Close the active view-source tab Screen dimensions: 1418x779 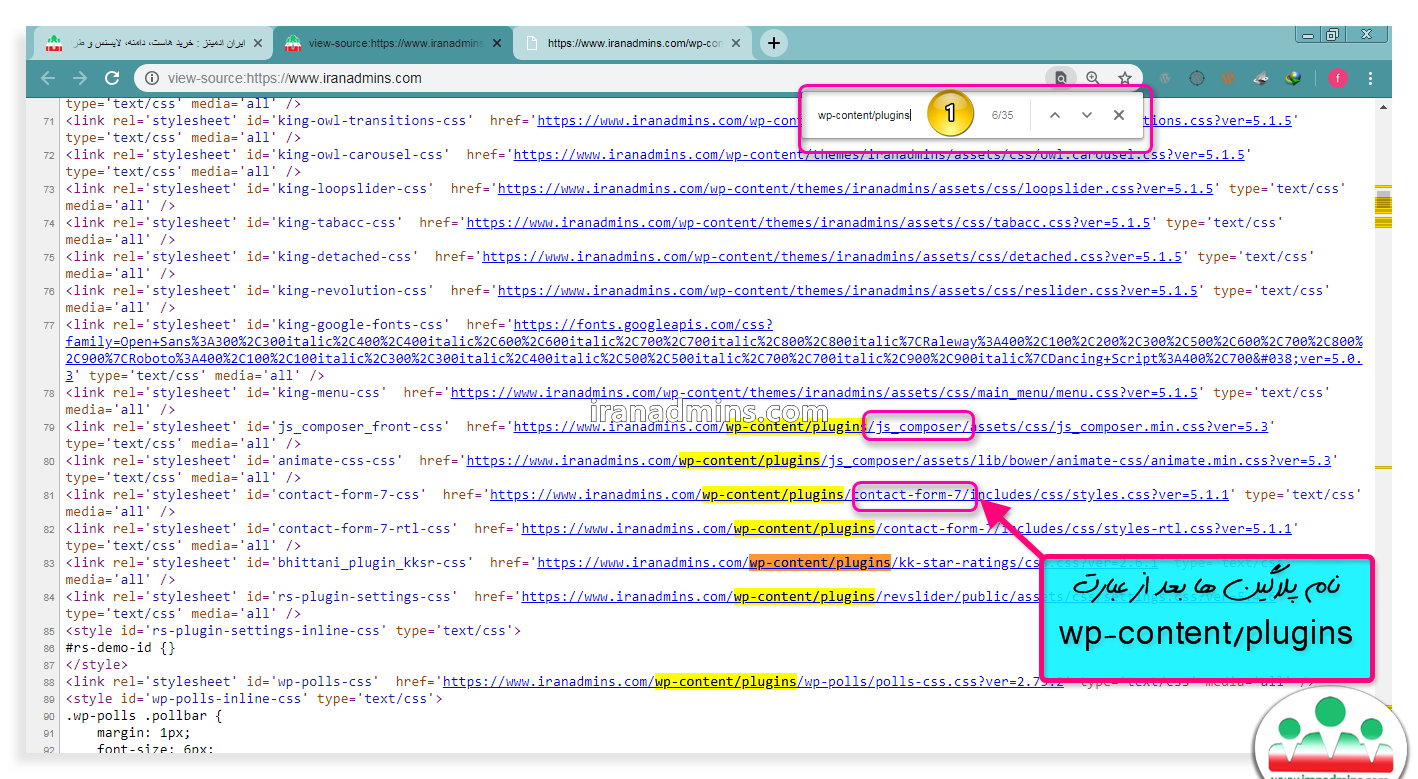click(x=499, y=43)
